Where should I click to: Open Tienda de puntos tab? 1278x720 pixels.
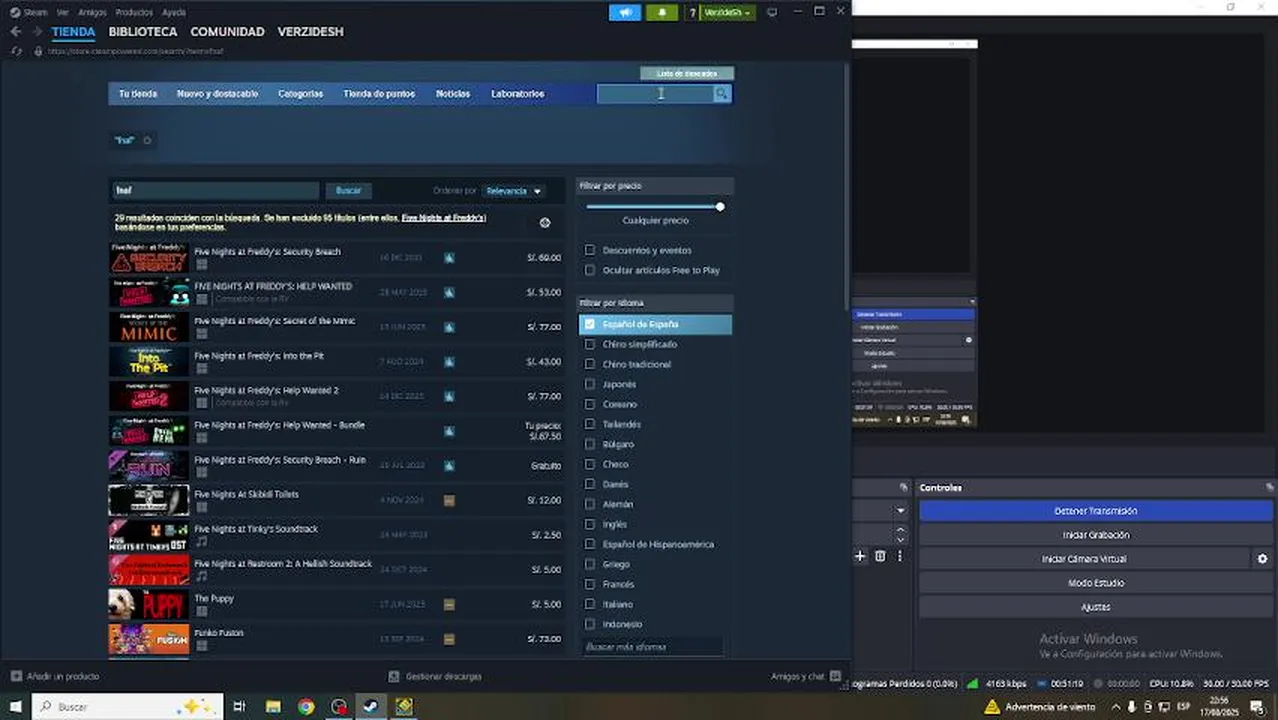pos(379,94)
